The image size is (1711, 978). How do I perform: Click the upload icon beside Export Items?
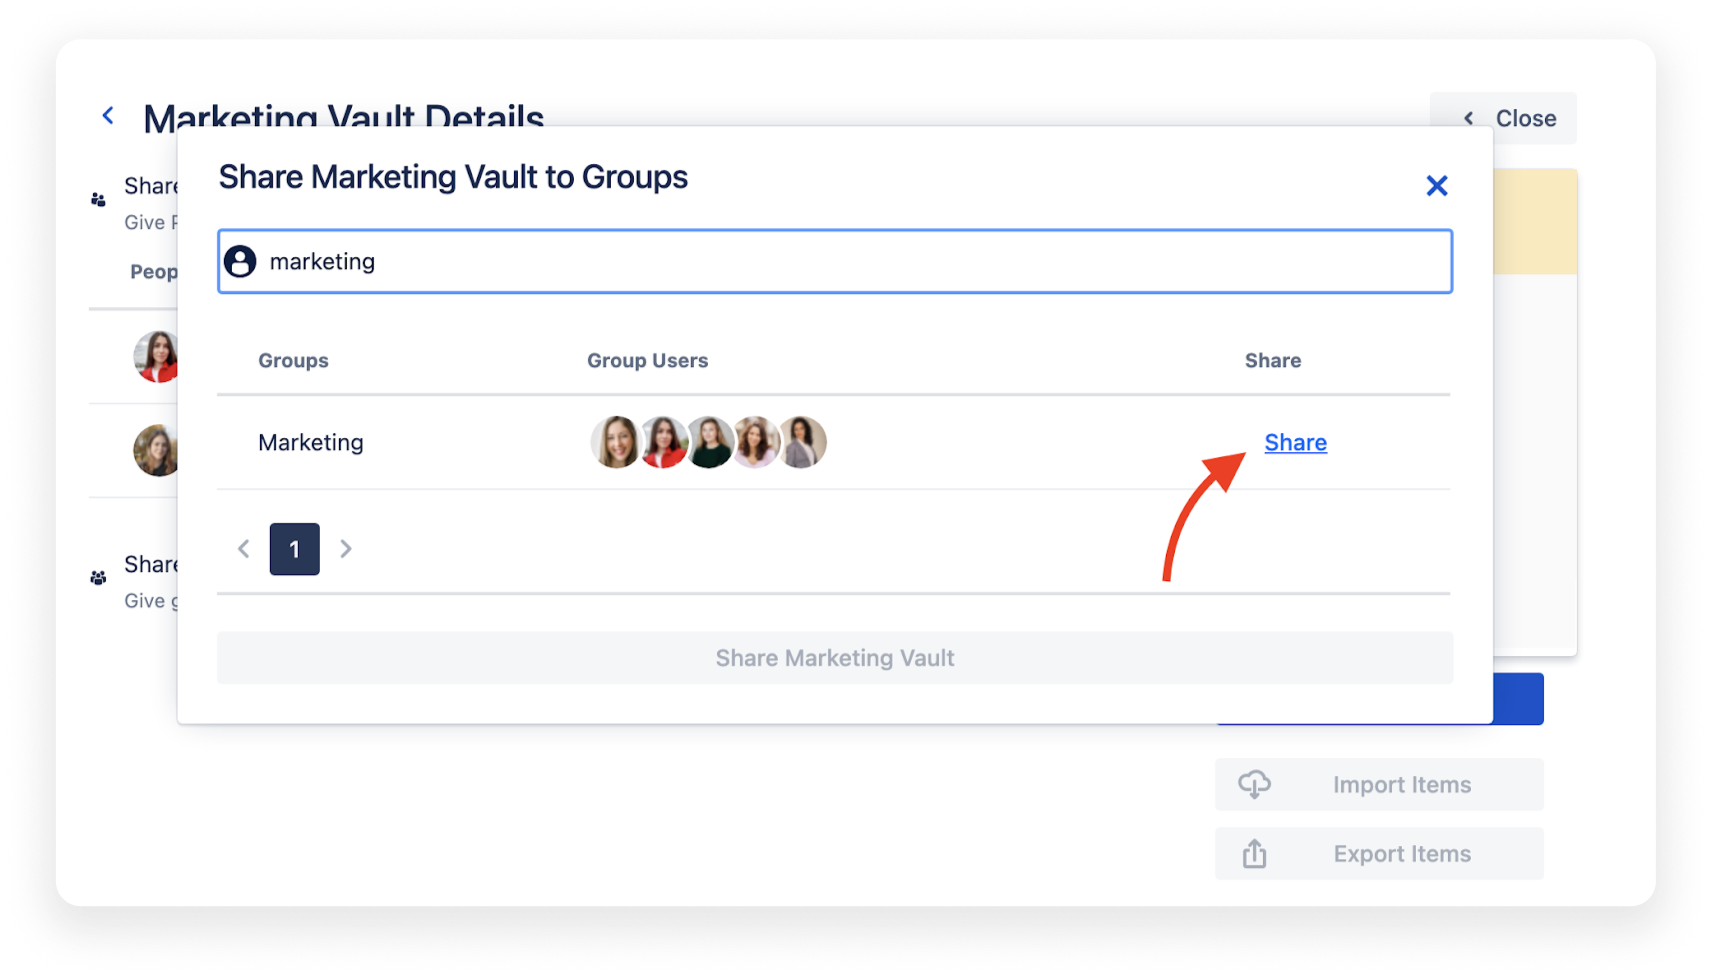tap(1256, 853)
